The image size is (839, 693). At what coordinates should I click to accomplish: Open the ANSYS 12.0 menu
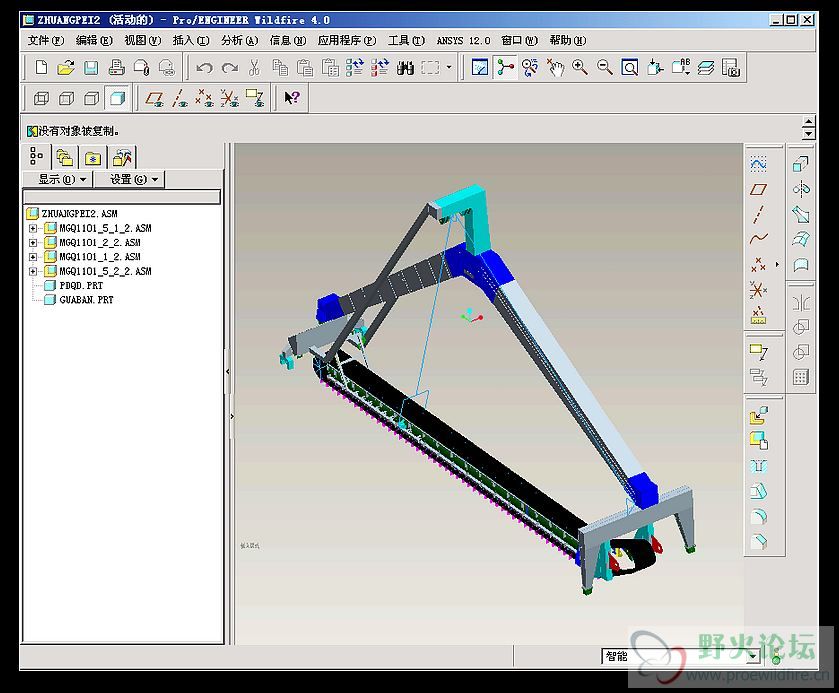pyautogui.click(x=463, y=41)
